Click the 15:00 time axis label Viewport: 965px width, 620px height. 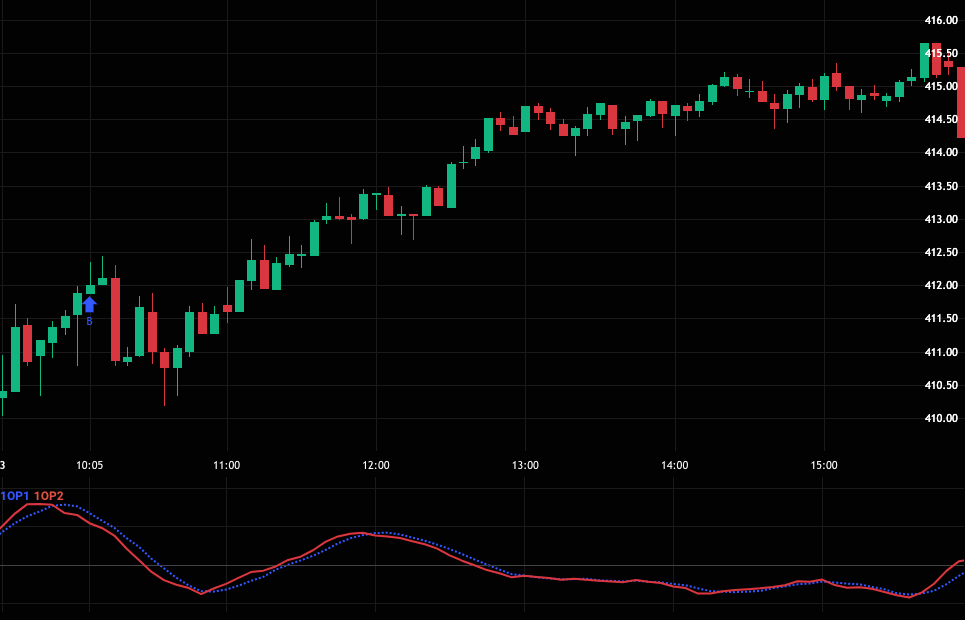tap(823, 465)
